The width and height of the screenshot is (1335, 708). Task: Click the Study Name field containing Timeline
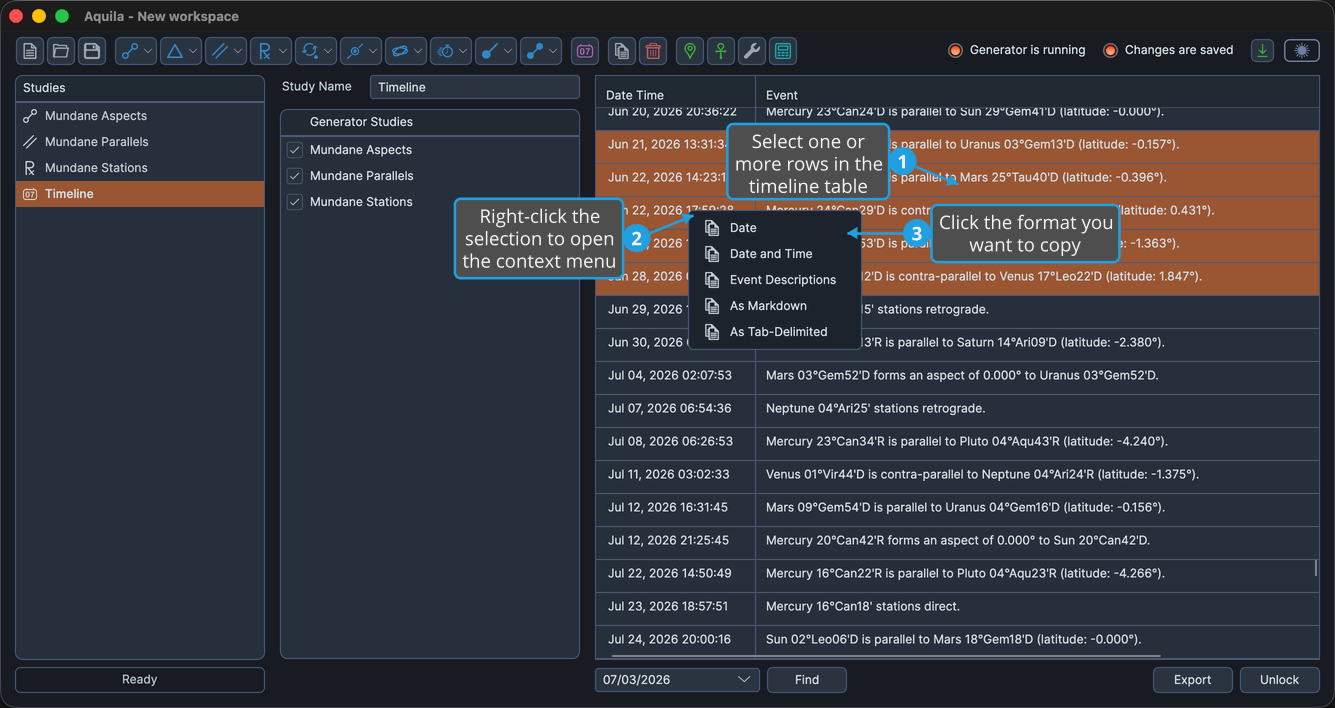pos(475,87)
